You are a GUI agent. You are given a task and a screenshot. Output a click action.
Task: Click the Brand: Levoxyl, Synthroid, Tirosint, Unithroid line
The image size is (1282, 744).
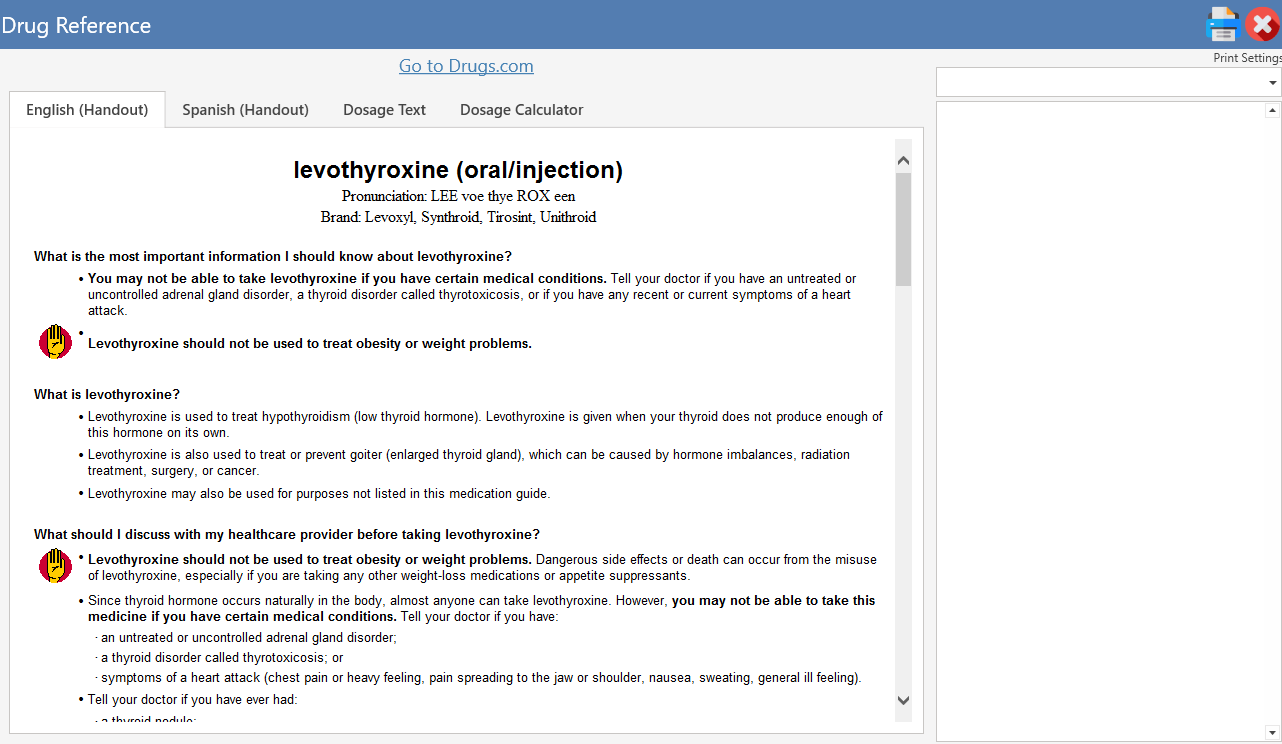coord(458,217)
